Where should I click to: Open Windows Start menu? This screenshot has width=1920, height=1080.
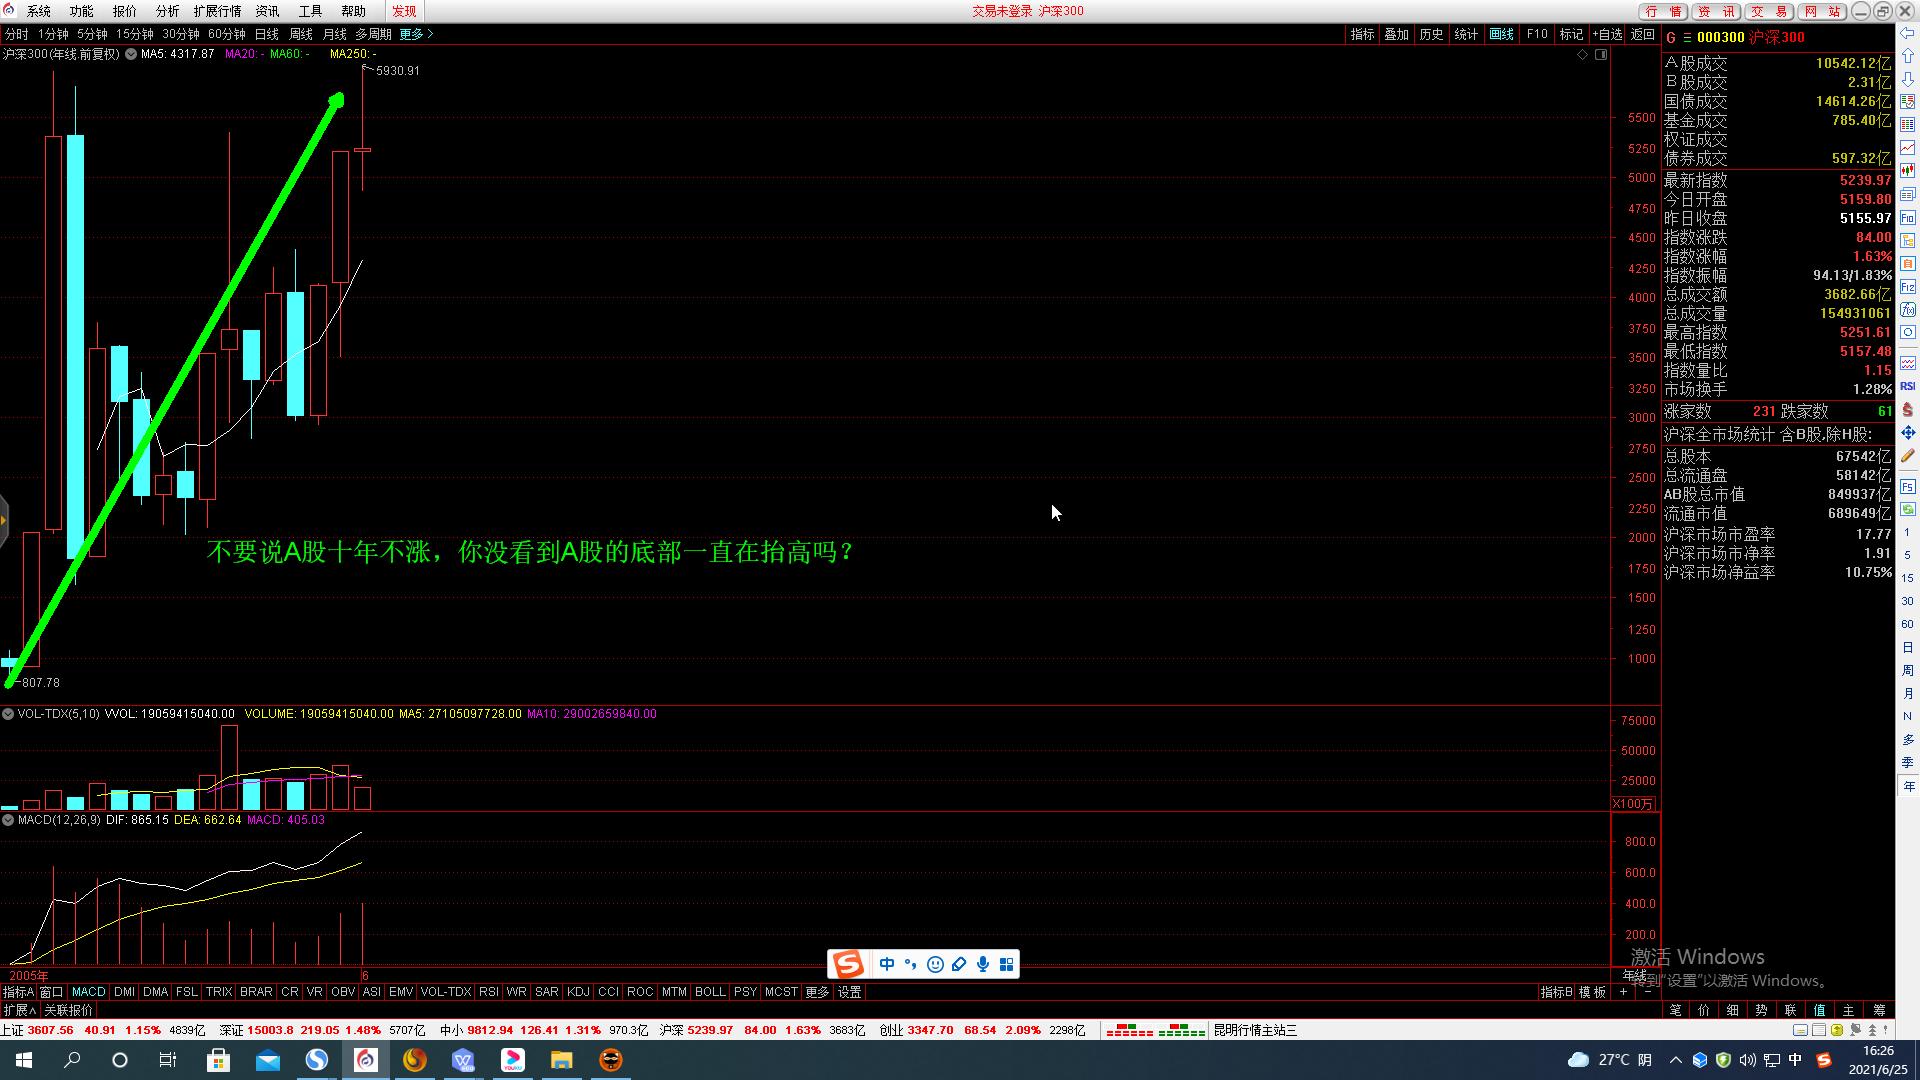pyautogui.click(x=24, y=1060)
